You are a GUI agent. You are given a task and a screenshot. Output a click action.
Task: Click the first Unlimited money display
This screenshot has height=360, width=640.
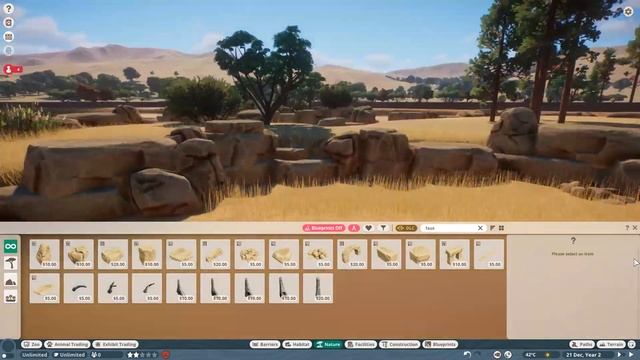coord(35,355)
